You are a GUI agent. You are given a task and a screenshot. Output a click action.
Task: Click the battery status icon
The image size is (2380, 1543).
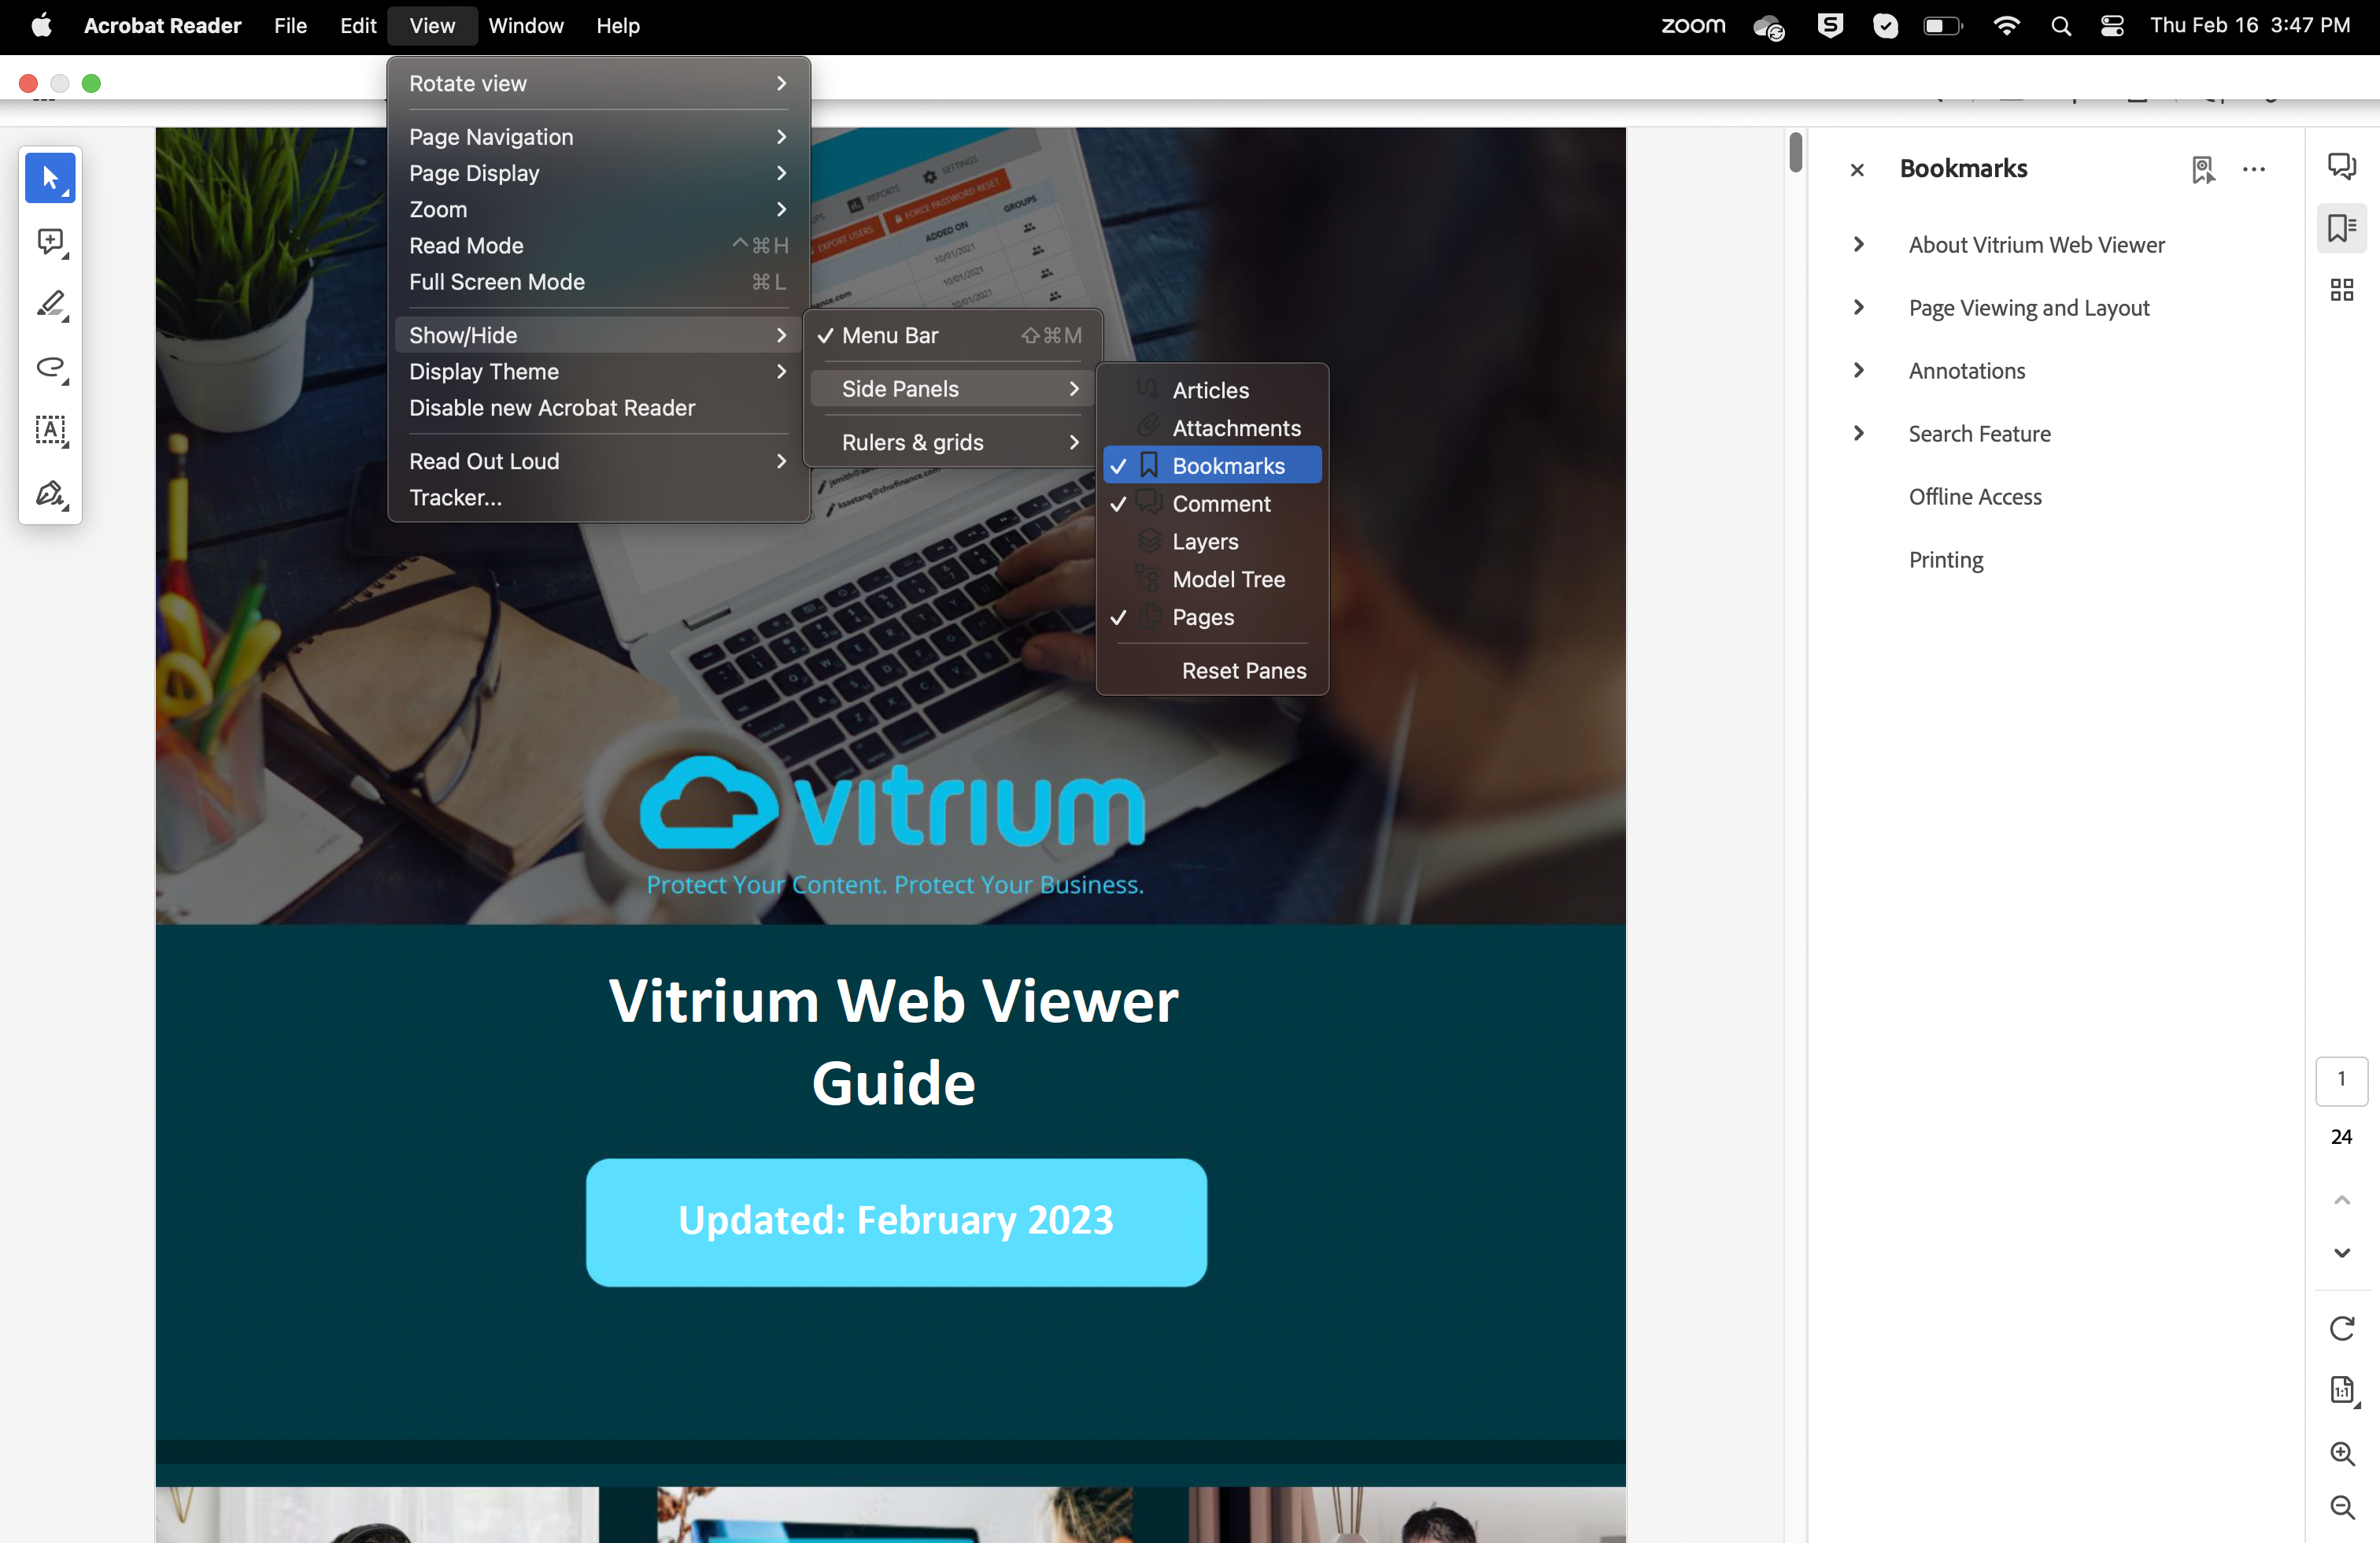click(x=1943, y=26)
